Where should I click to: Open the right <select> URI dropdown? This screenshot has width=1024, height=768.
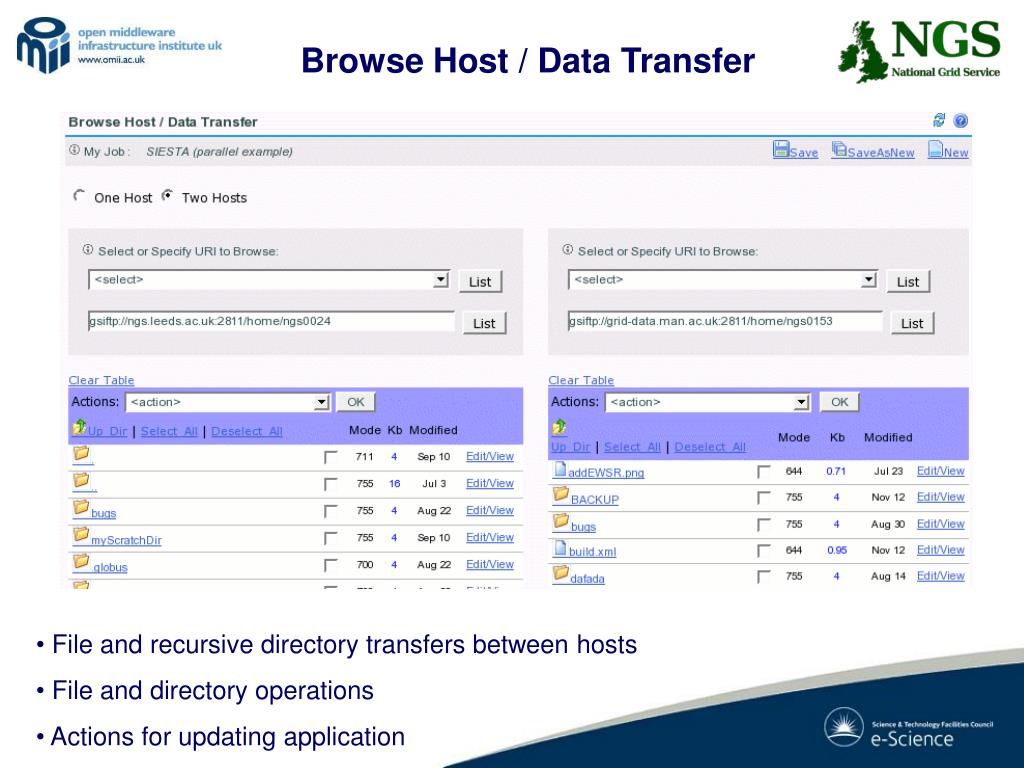pyautogui.click(x=722, y=280)
